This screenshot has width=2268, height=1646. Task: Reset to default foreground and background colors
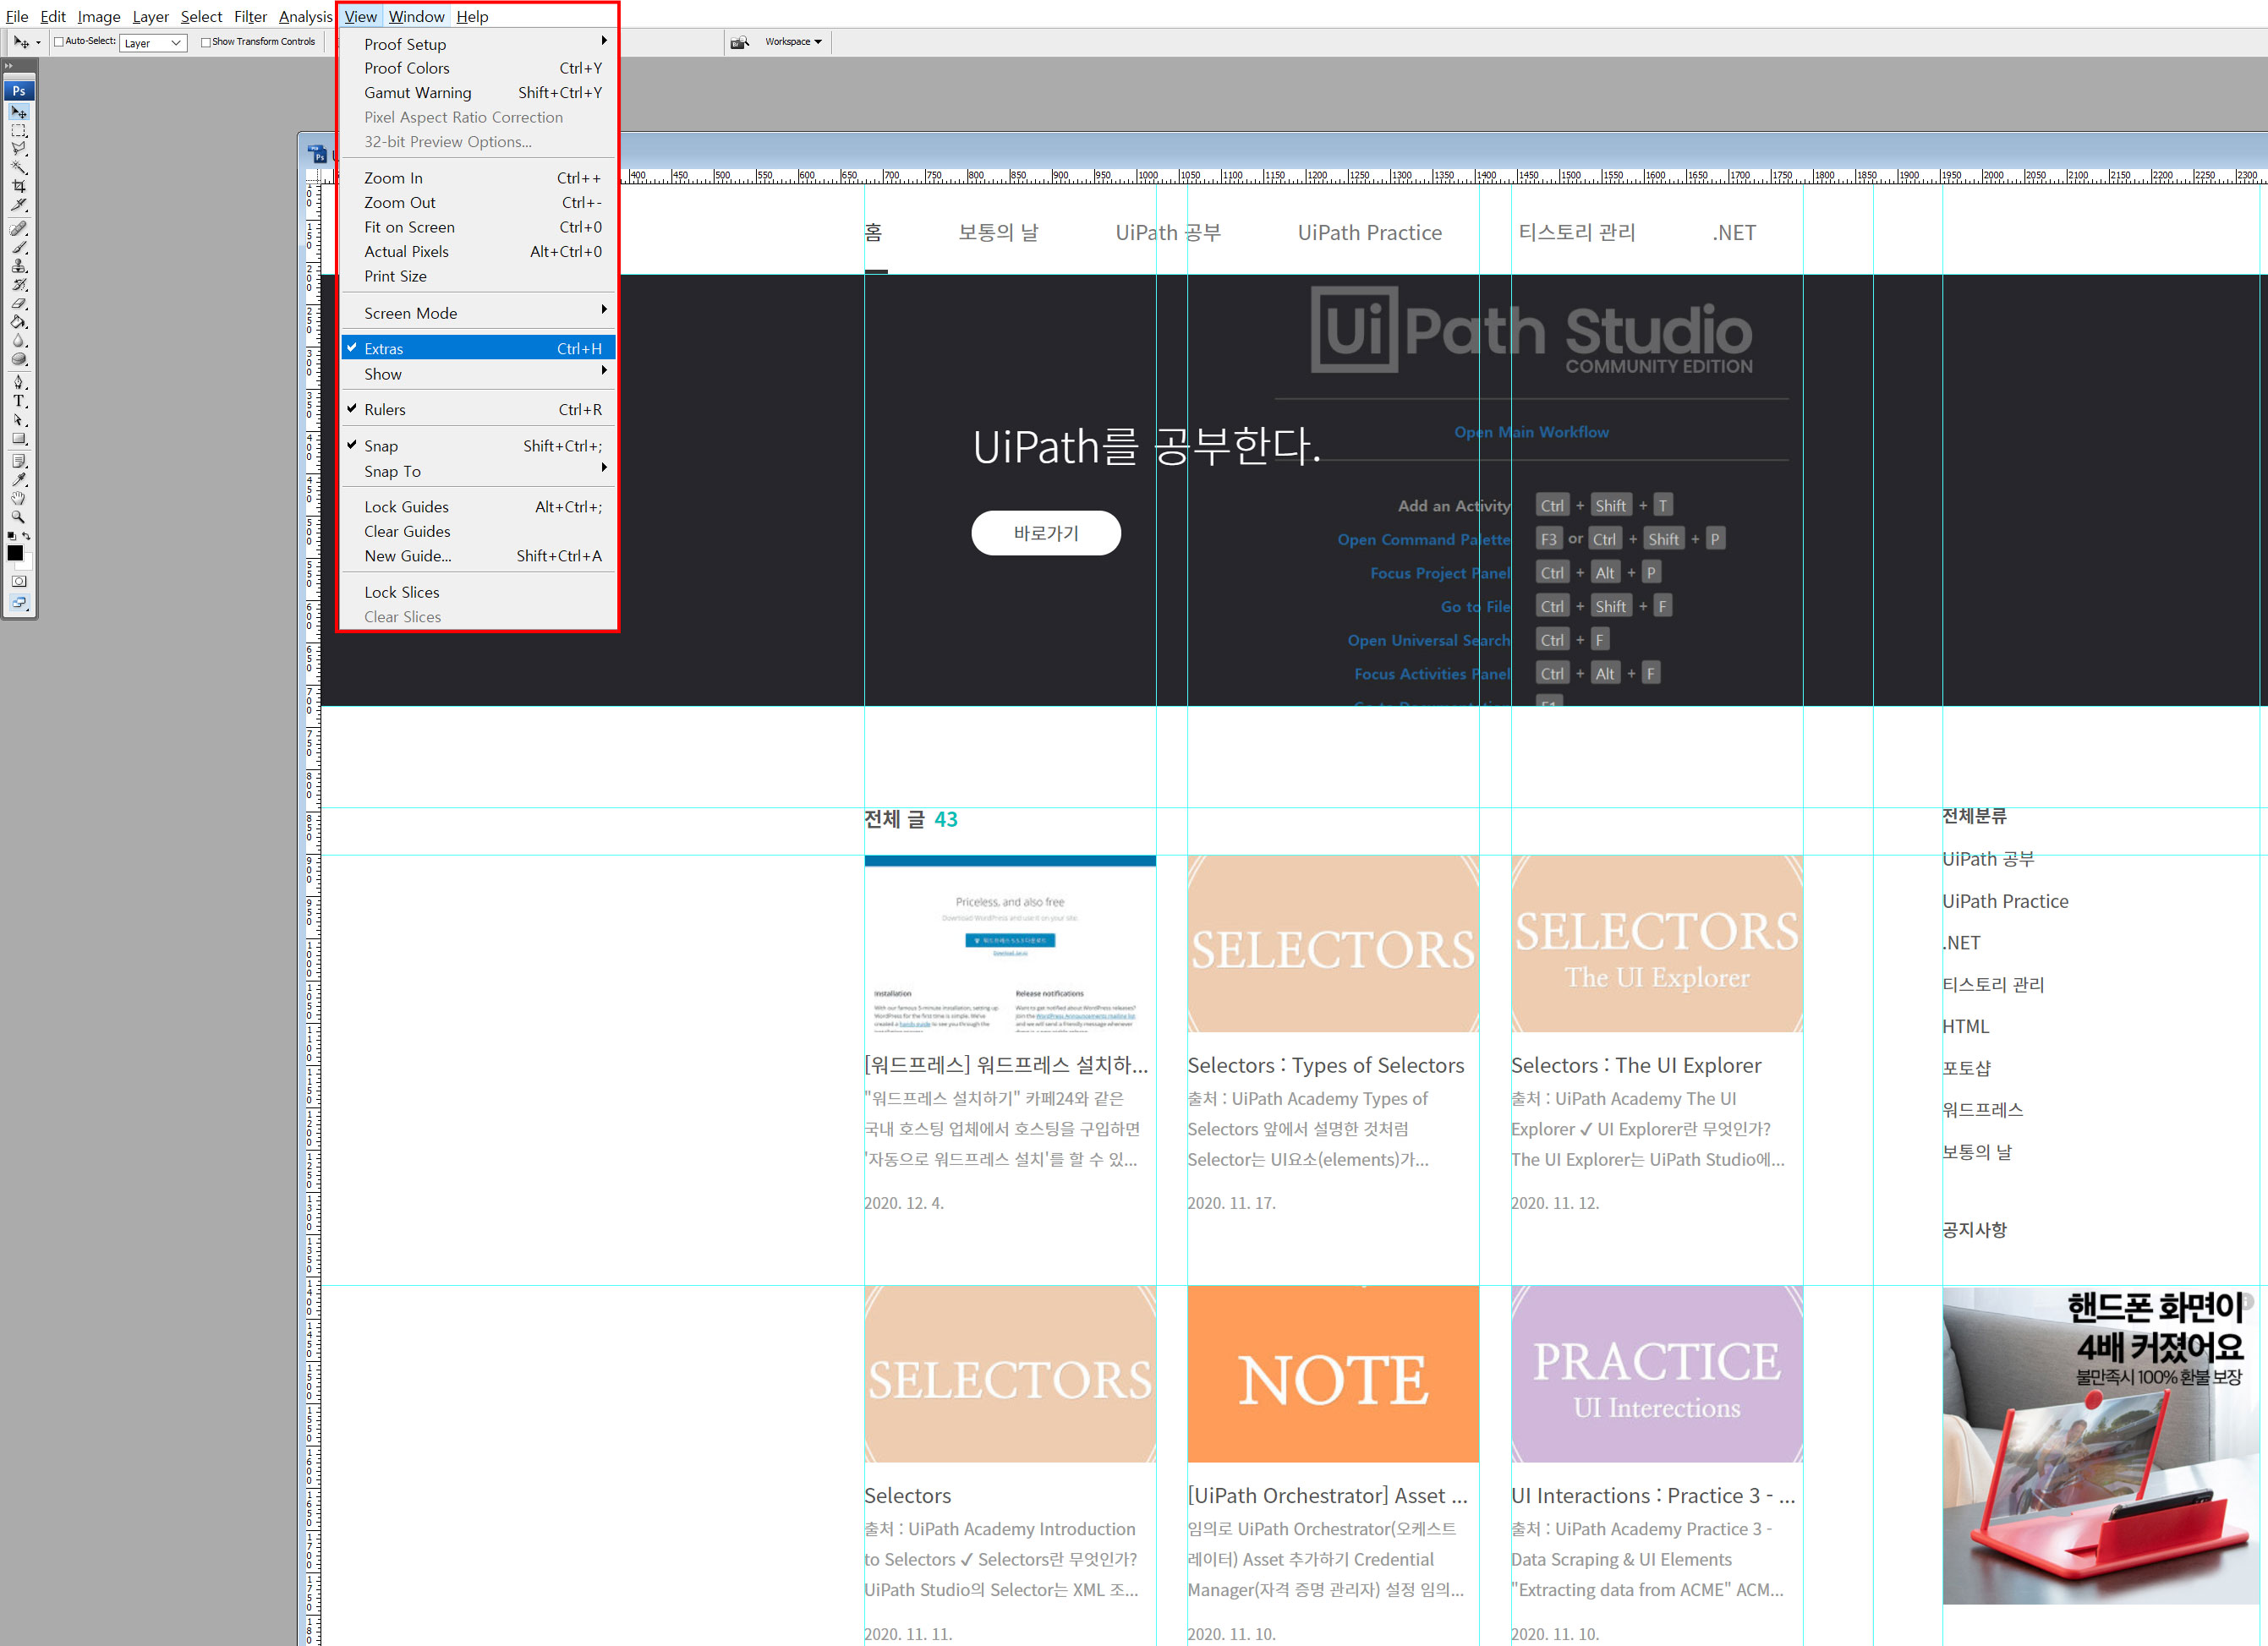coord(11,536)
